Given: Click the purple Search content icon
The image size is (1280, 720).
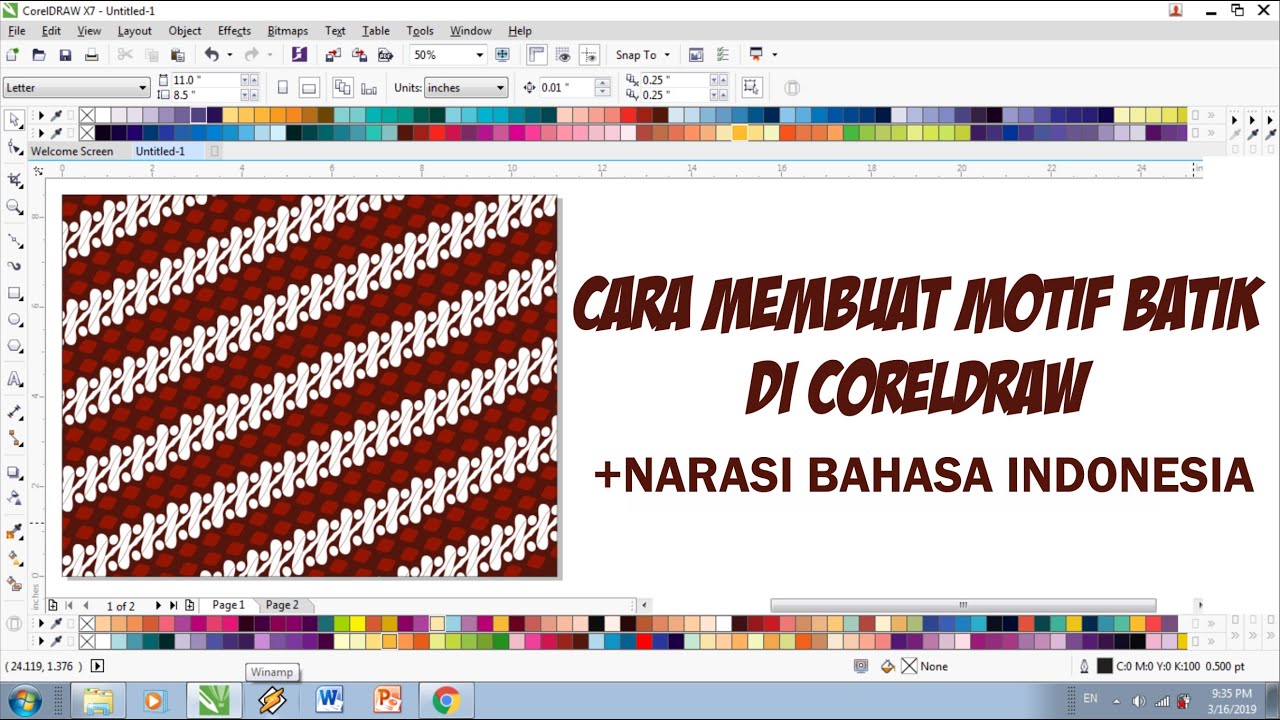Looking at the screenshot, I should pyautogui.click(x=298, y=55).
